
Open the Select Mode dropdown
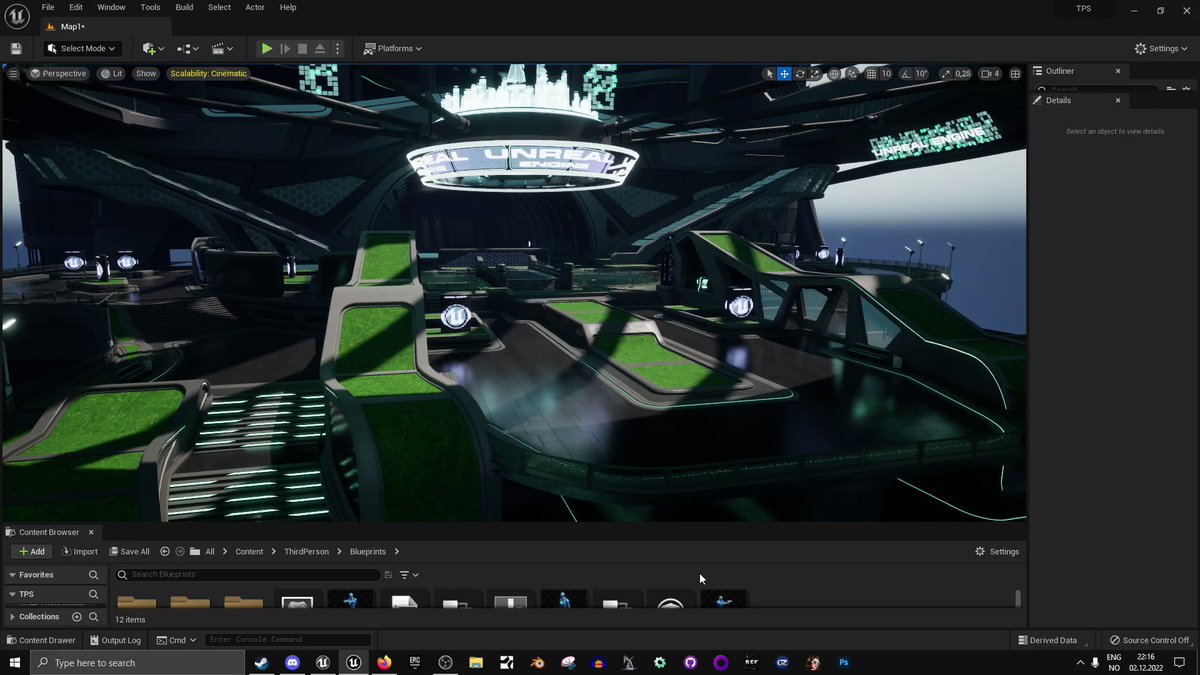pos(80,48)
